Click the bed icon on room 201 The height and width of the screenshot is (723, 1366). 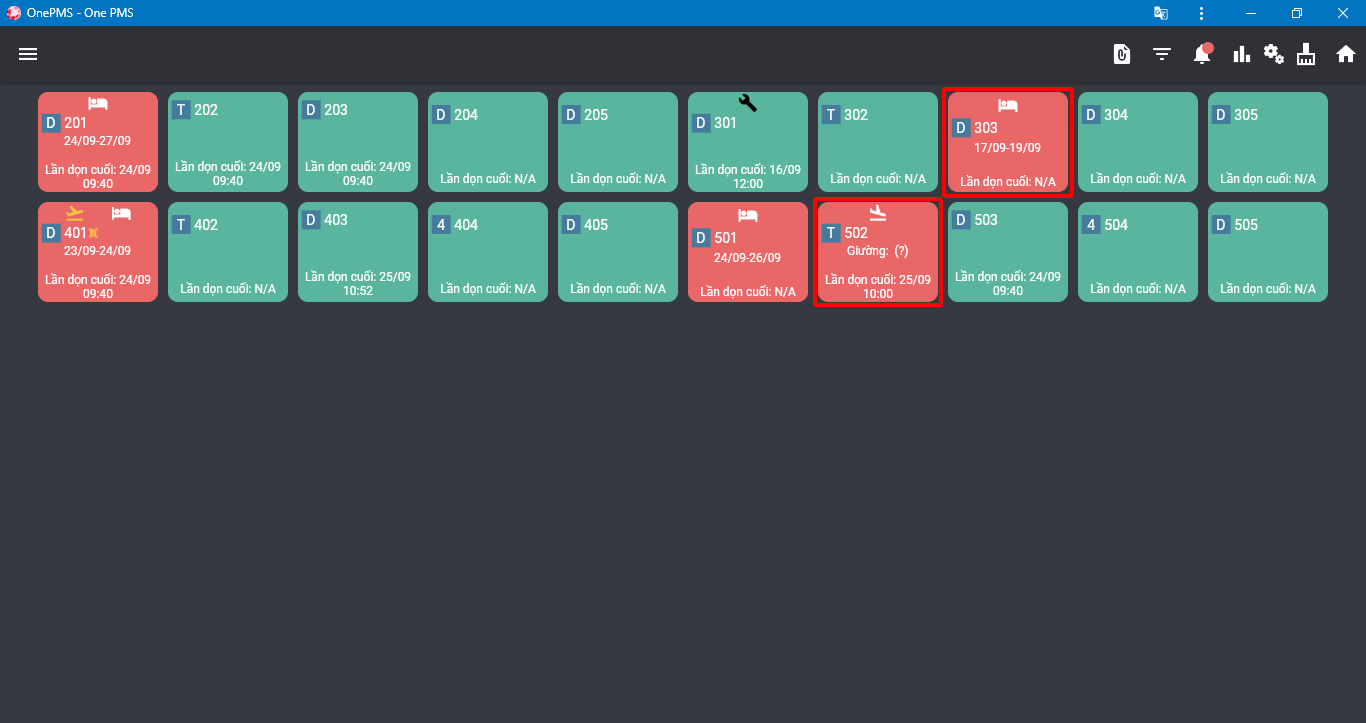(97, 103)
